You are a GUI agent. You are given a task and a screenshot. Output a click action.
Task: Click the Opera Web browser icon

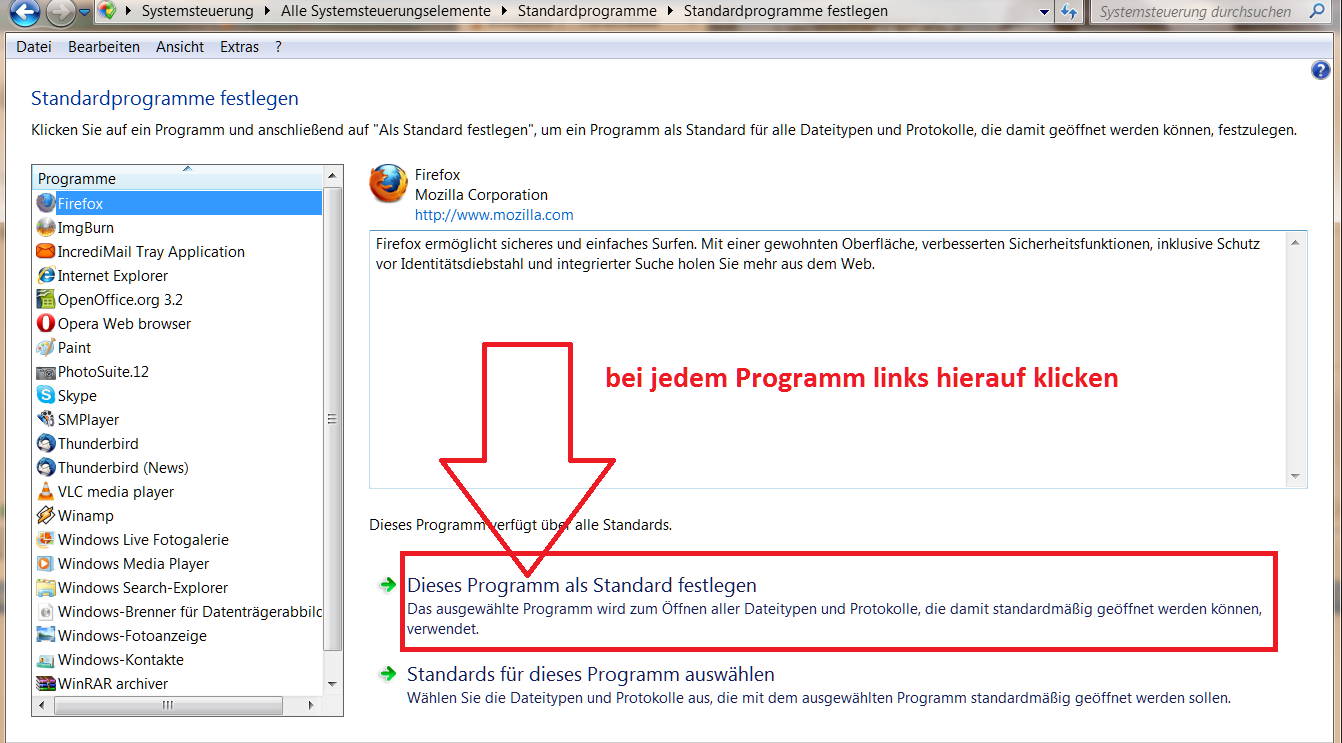pos(46,323)
